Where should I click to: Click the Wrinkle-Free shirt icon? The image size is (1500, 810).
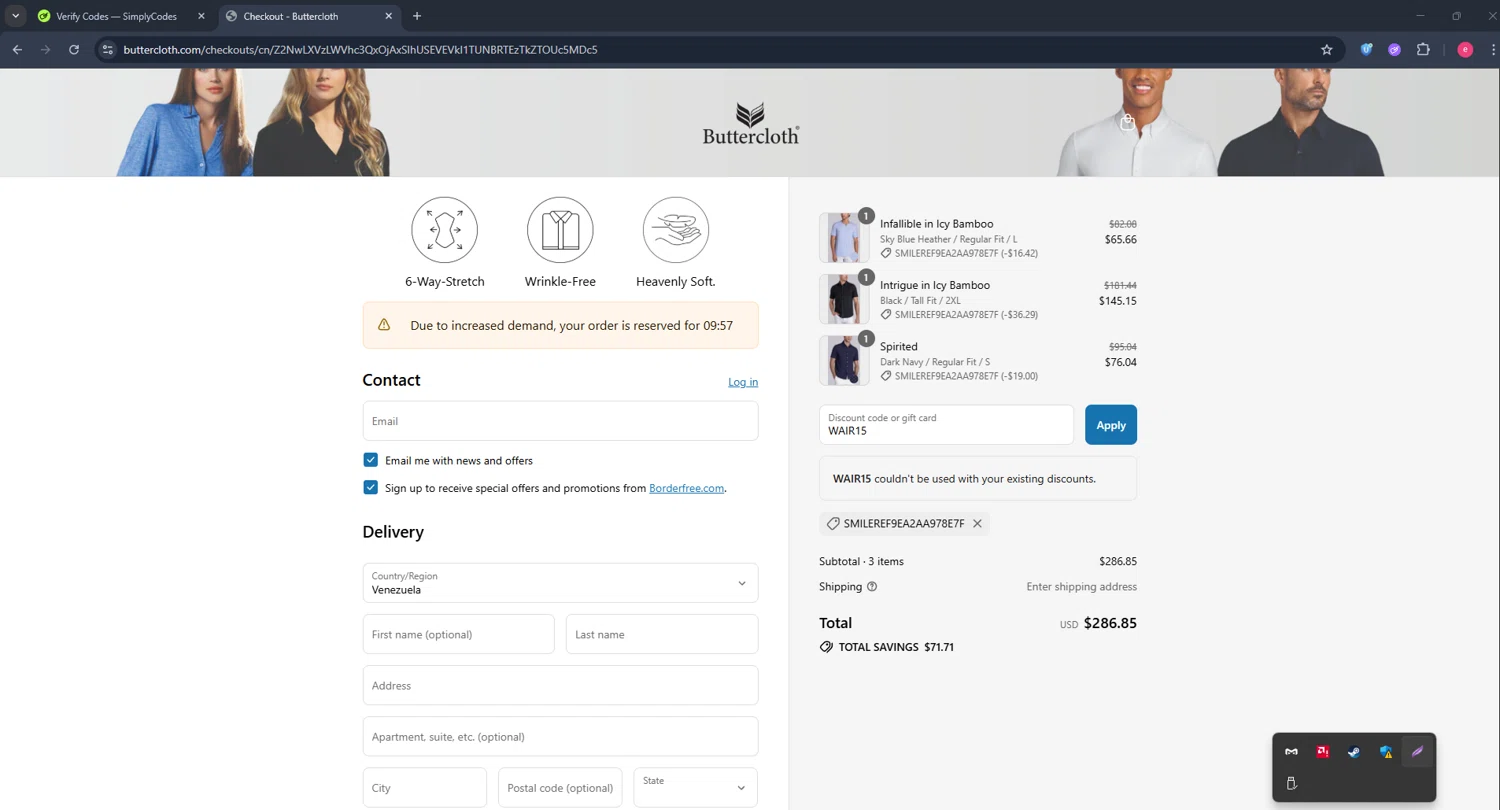560,230
